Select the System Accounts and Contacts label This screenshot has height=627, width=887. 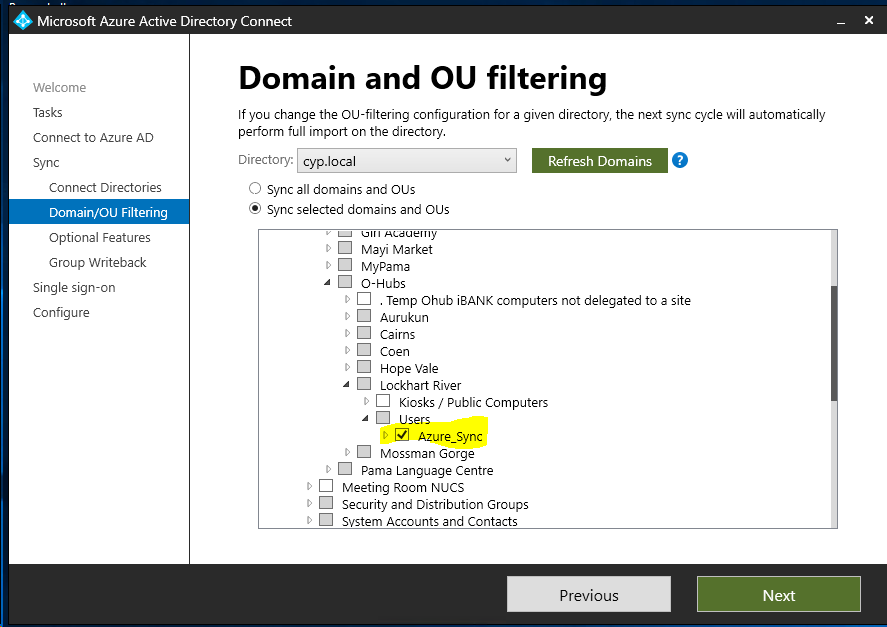pyautogui.click(x=429, y=521)
